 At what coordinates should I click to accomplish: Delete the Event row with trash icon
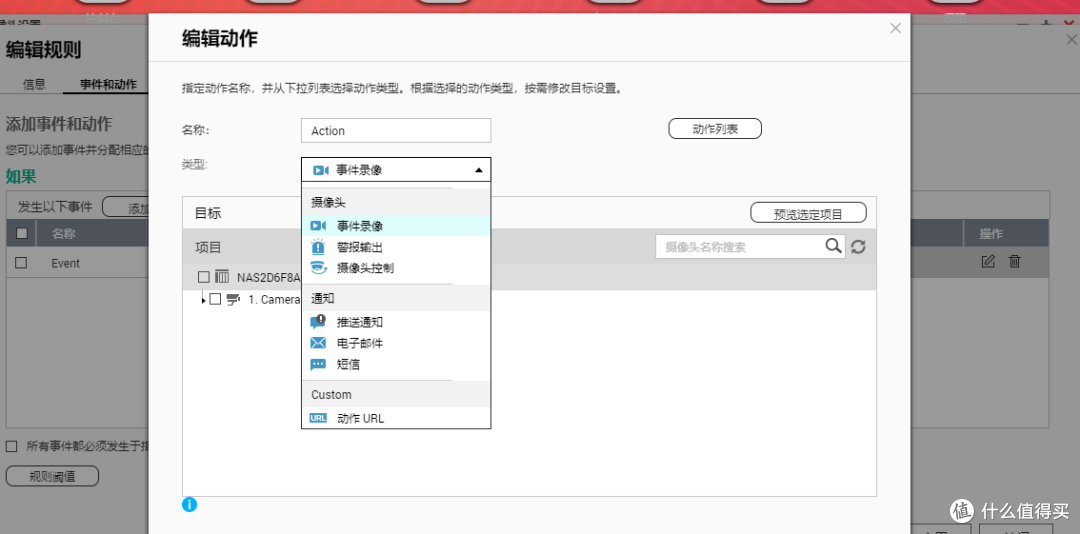click(x=1015, y=262)
